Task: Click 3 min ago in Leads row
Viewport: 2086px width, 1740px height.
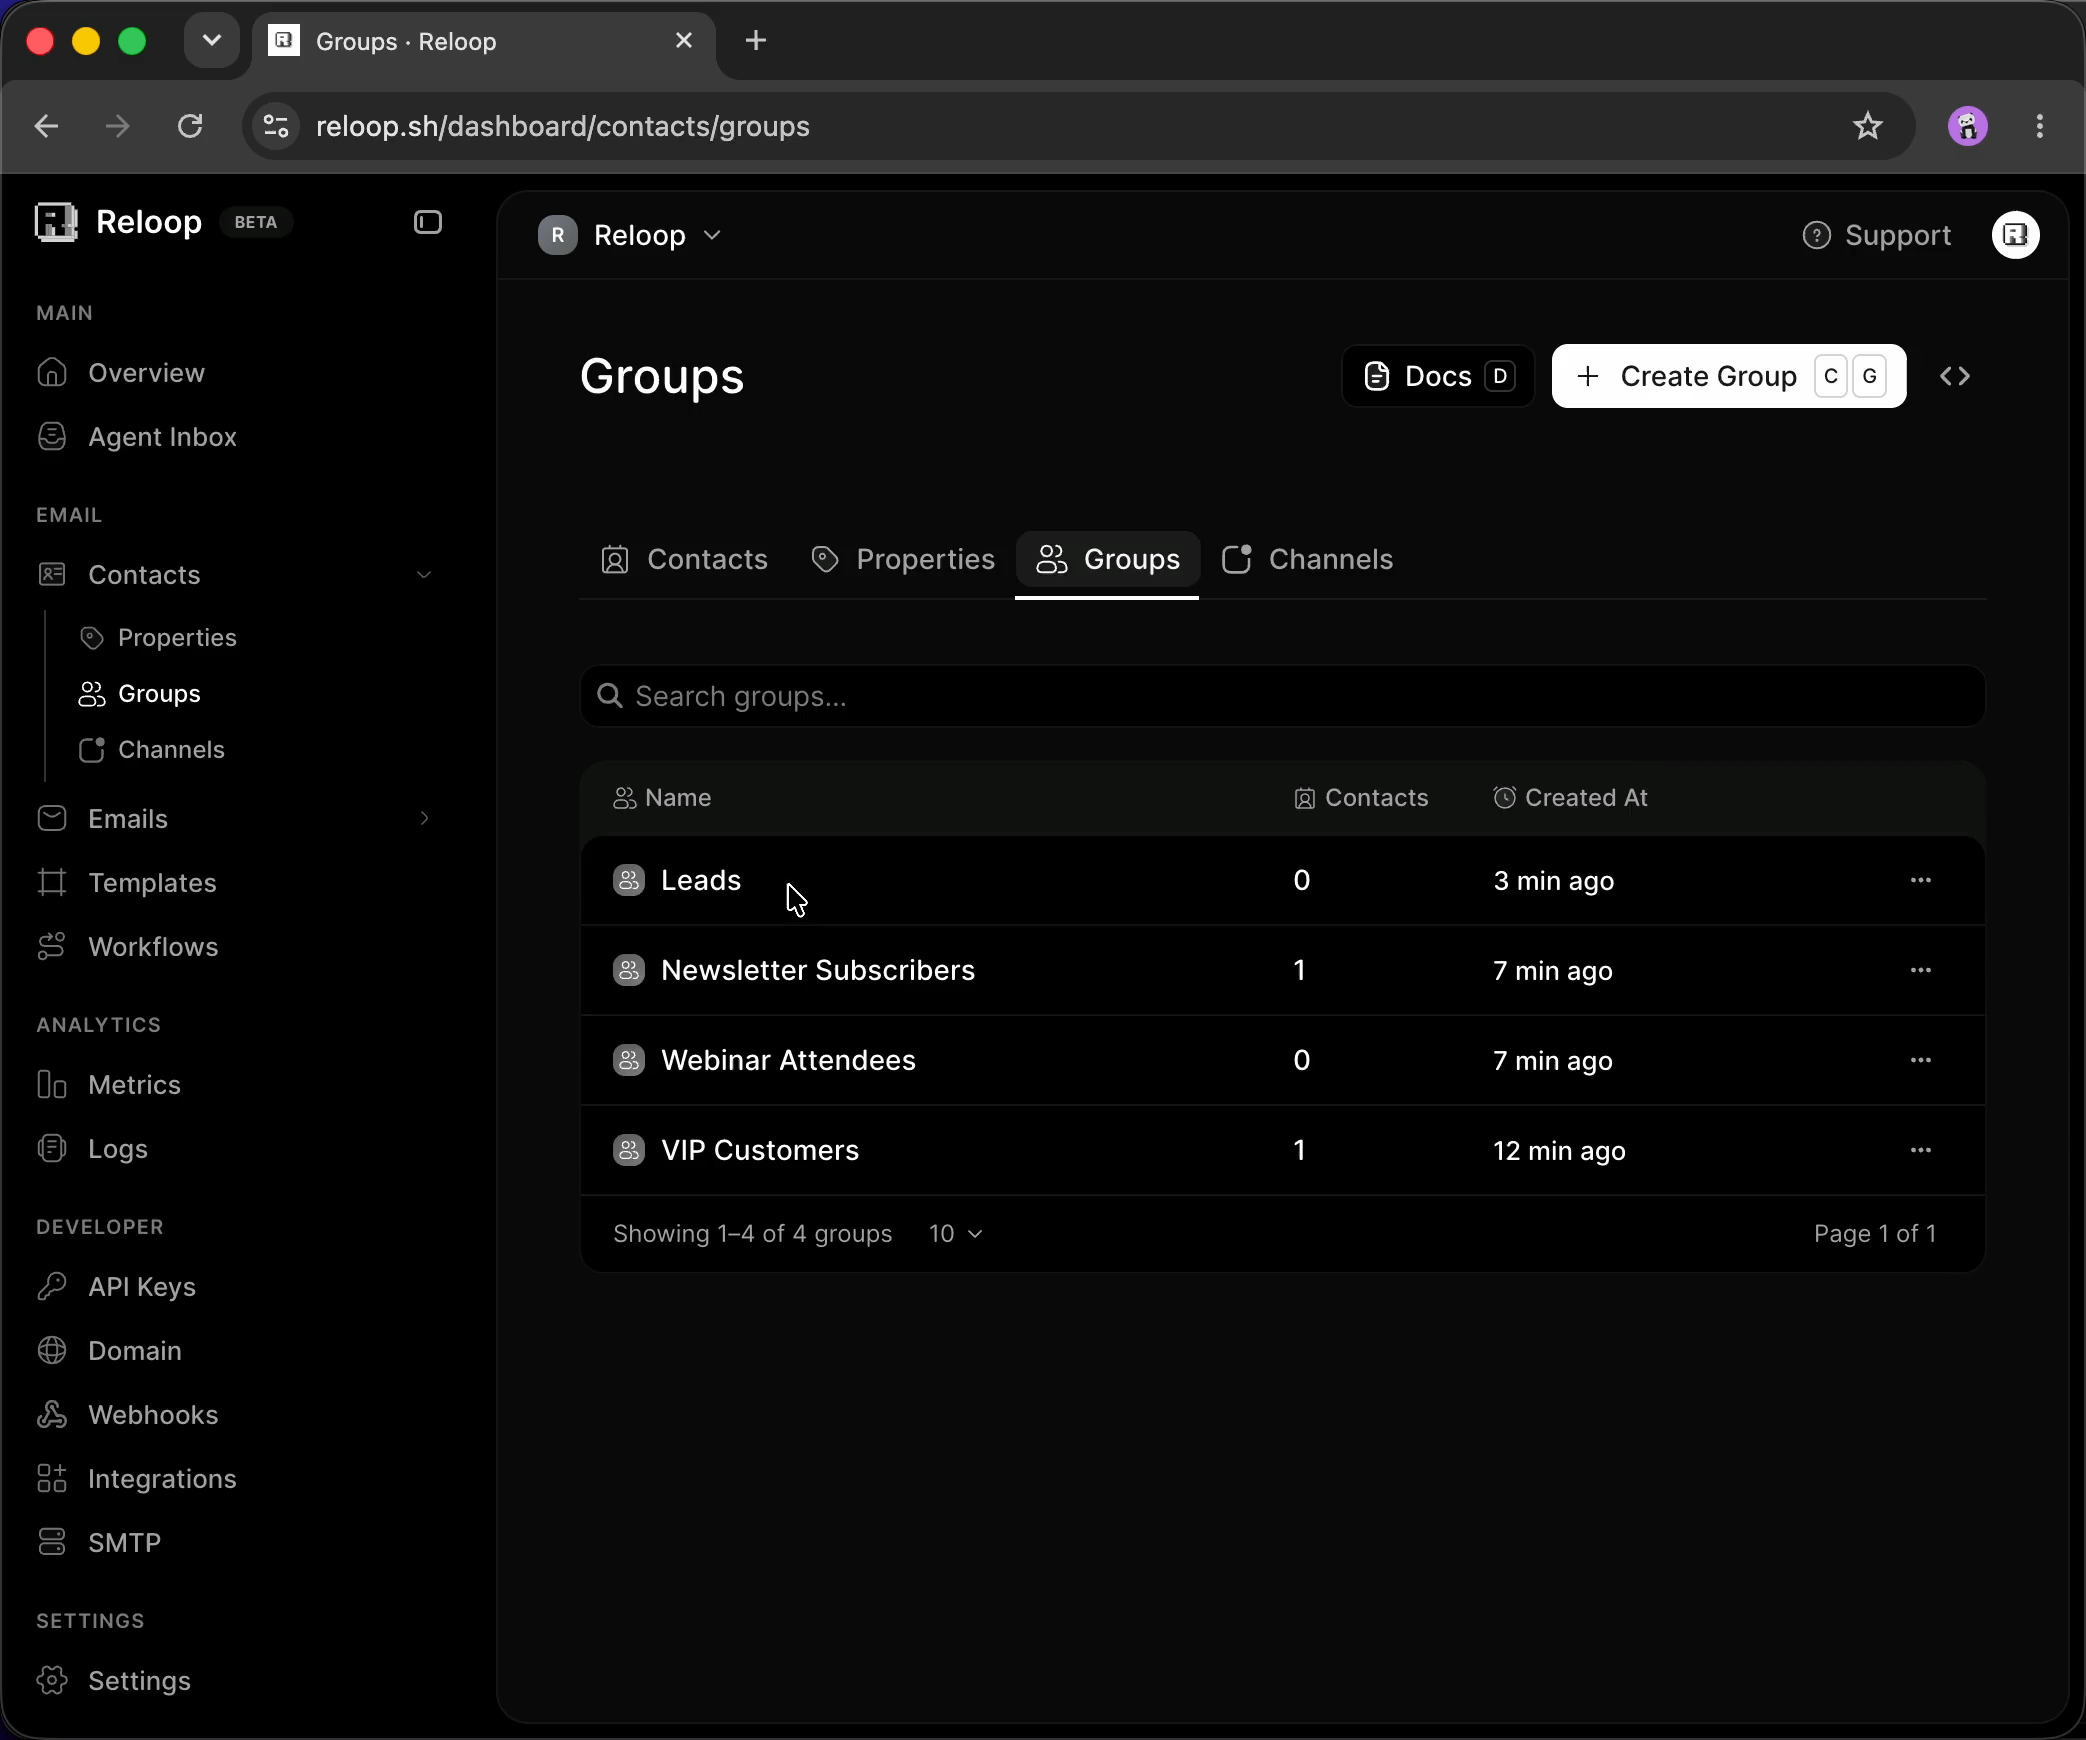Action: [1554, 881]
